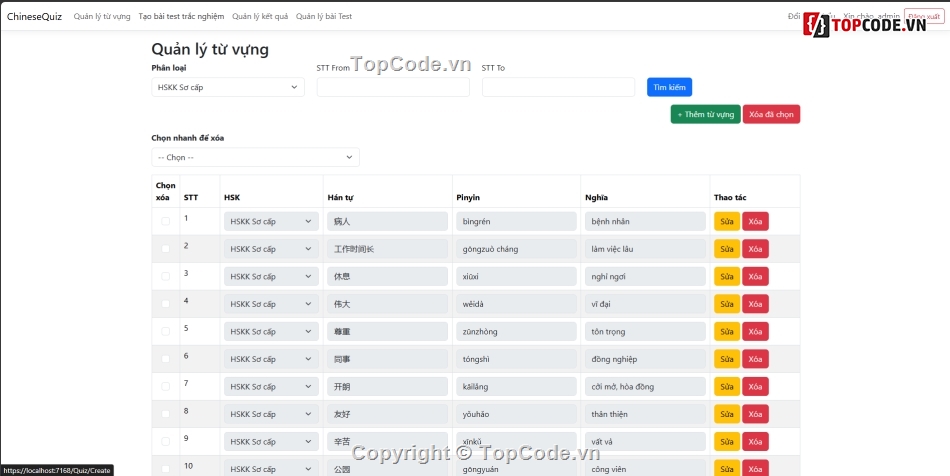Click the Tìm kiếm search button
950x476 pixels.
[669, 87]
